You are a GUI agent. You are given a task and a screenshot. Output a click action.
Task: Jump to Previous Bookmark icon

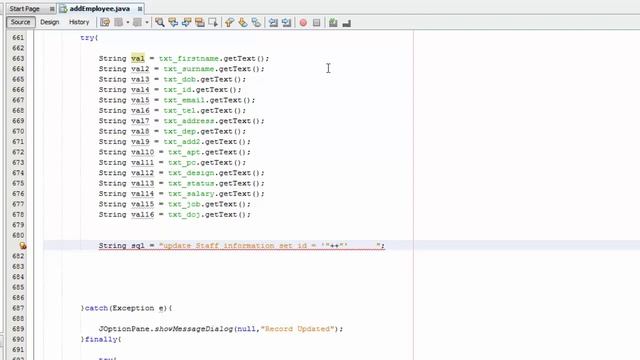pos(229,22)
